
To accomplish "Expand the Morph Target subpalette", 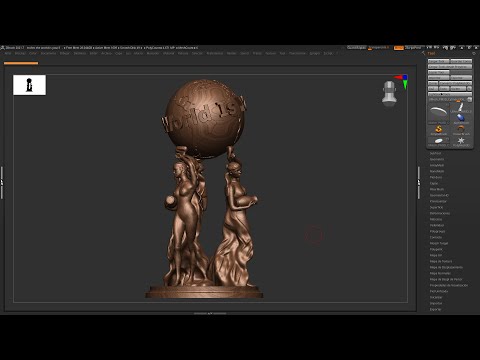I will coord(439,243).
